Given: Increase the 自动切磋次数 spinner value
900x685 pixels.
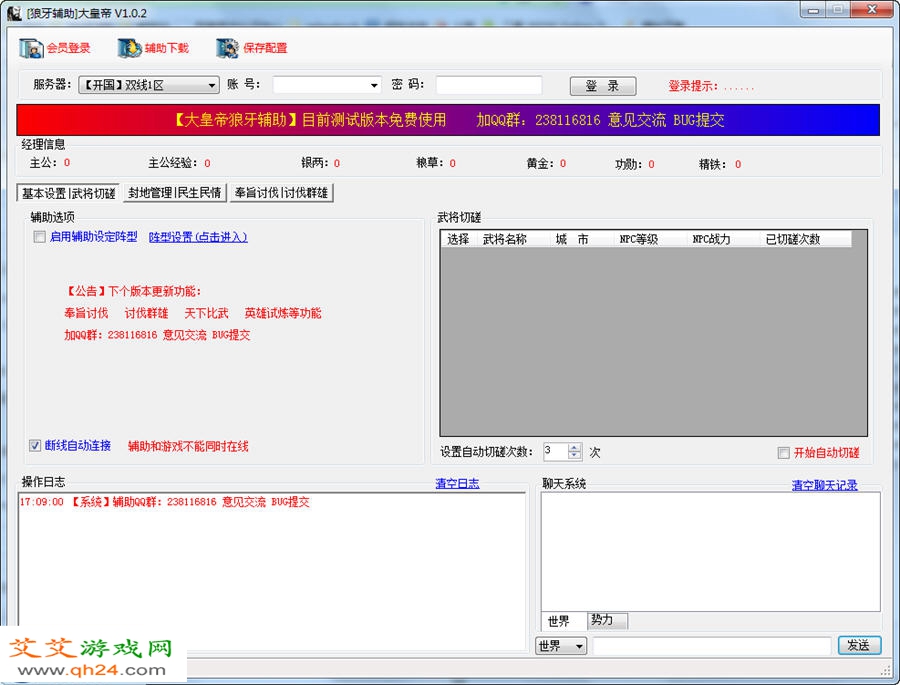Looking at the screenshot, I should point(574,448).
